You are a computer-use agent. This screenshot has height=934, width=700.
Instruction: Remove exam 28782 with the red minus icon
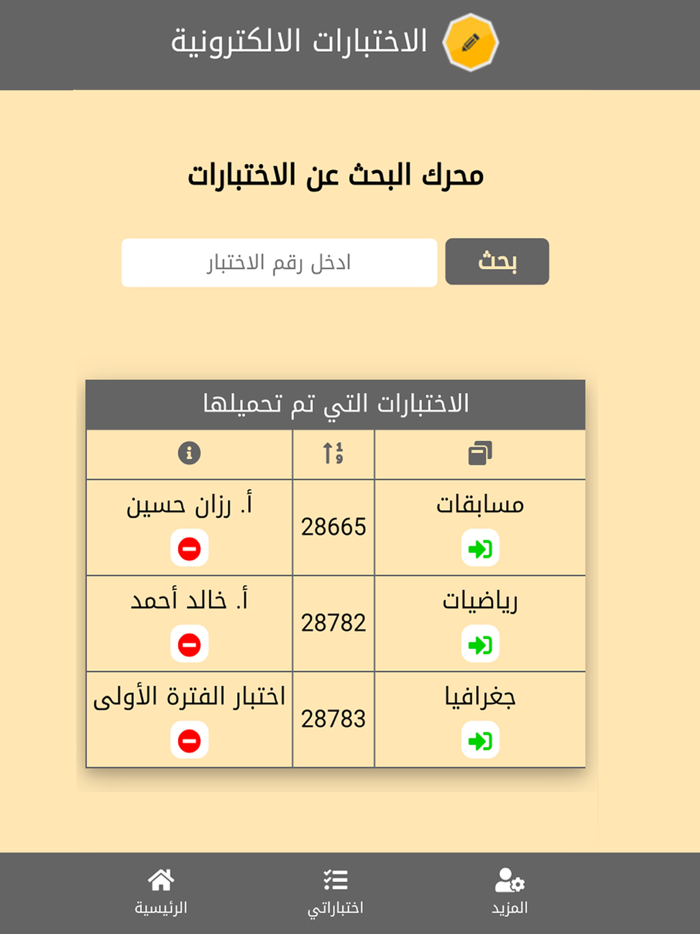[189, 643]
